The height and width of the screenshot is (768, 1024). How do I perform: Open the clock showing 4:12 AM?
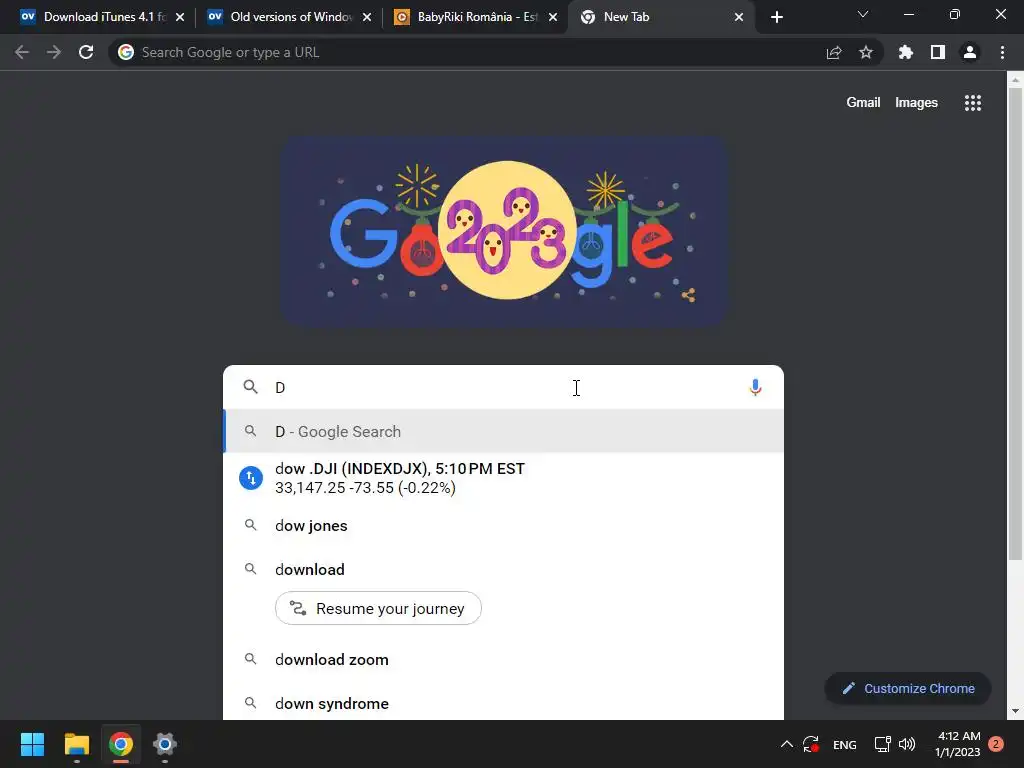pyautogui.click(x=958, y=744)
